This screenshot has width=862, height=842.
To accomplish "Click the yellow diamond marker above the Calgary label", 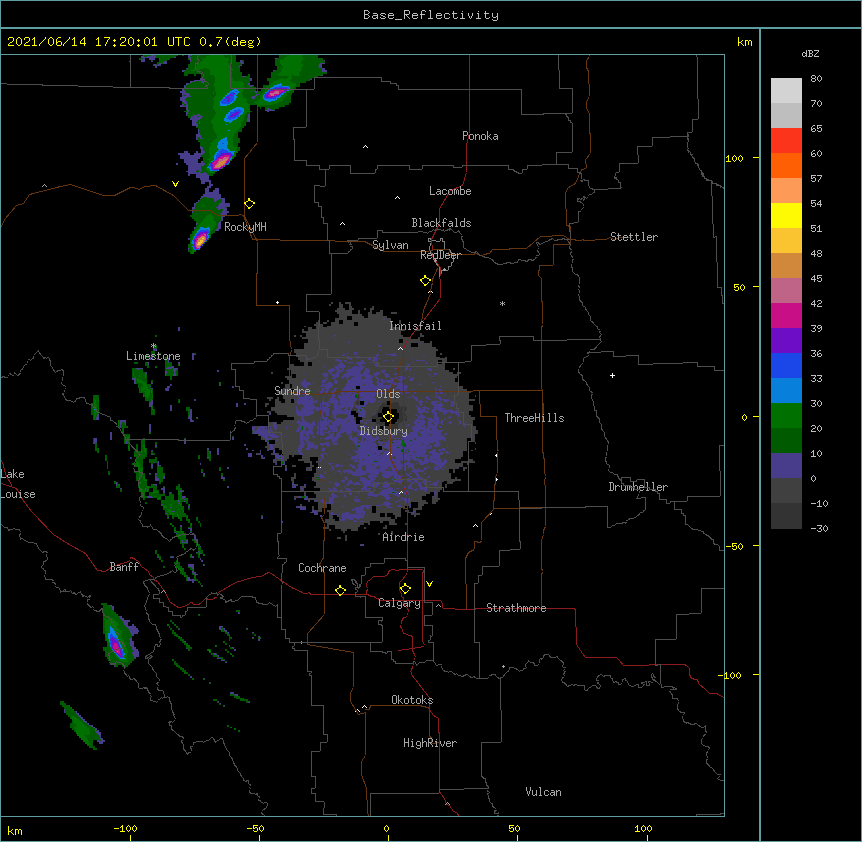I will point(405,589).
